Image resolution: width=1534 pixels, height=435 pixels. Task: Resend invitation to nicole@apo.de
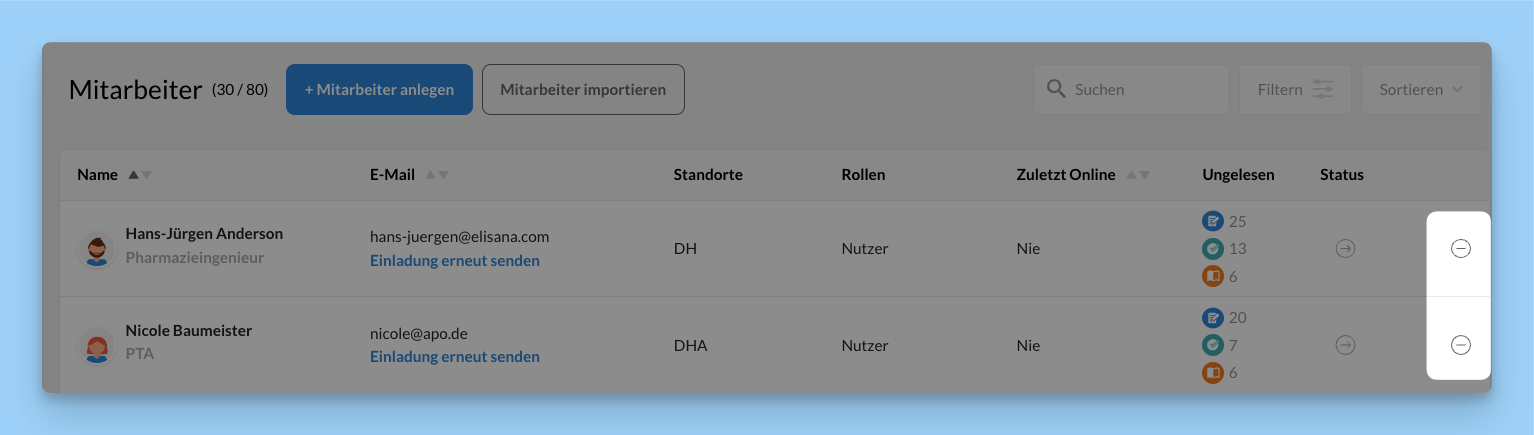tap(454, 357)
